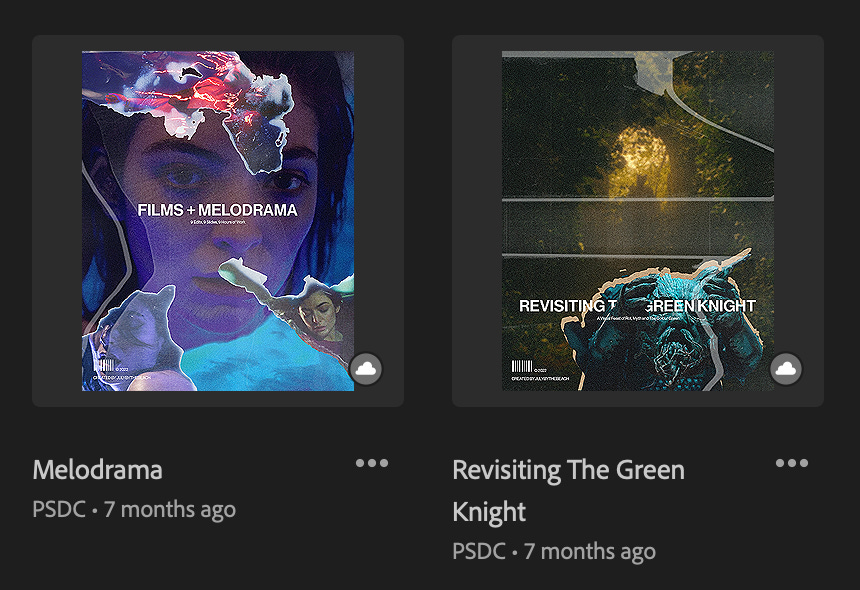Screen dimensions: 860x590
Task: Click cloud document badge on Green Knight thumbnail
Action: [x=786, y=368]
